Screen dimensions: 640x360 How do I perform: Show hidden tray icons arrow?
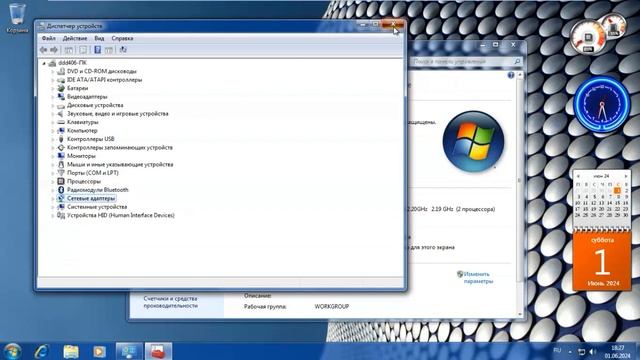click(x=570, y=352)
